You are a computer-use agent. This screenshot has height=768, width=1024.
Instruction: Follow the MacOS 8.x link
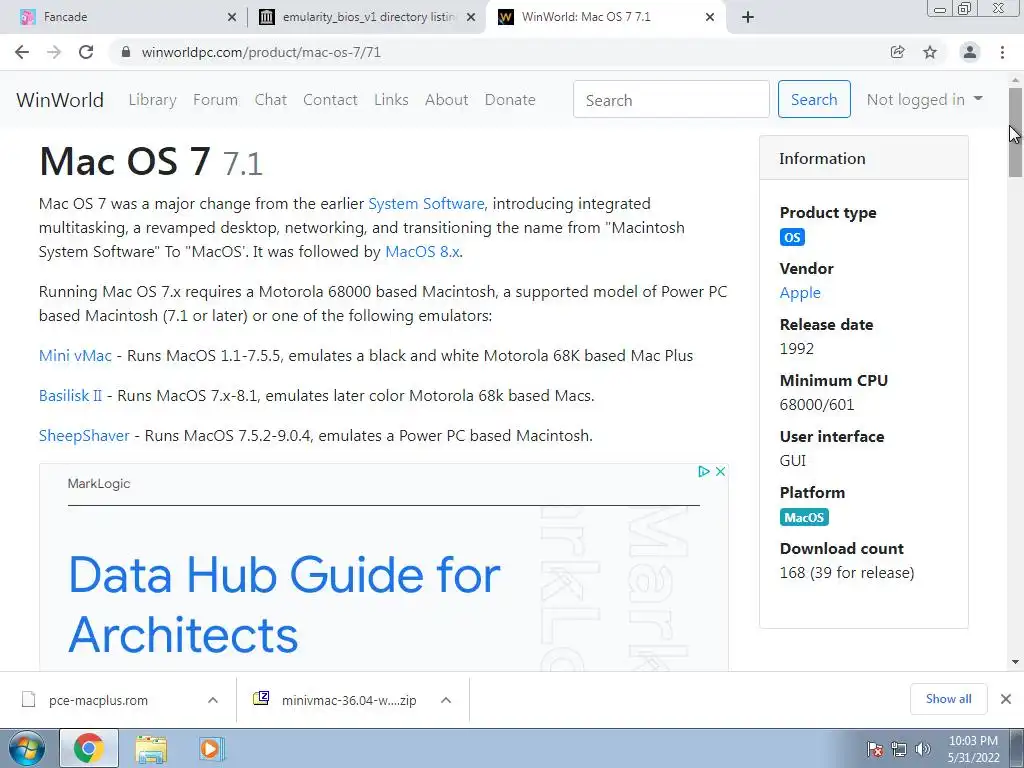pos(423,252)
